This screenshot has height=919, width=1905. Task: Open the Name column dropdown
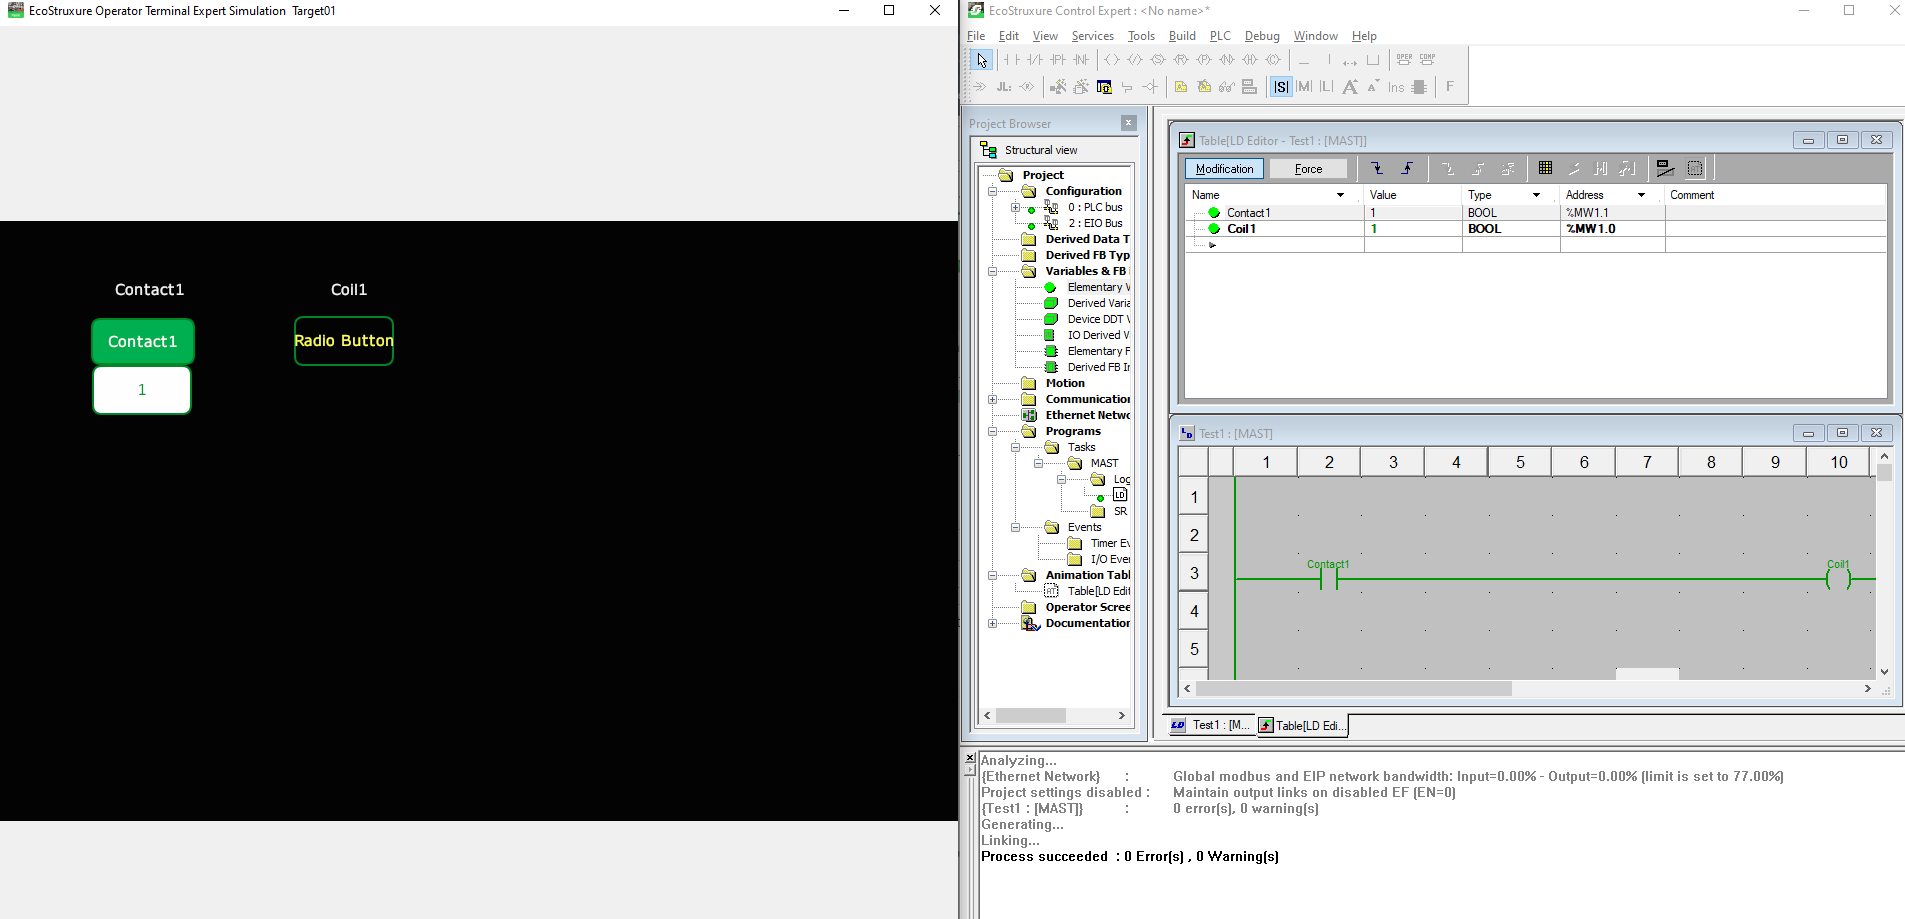coord(1340,195)
